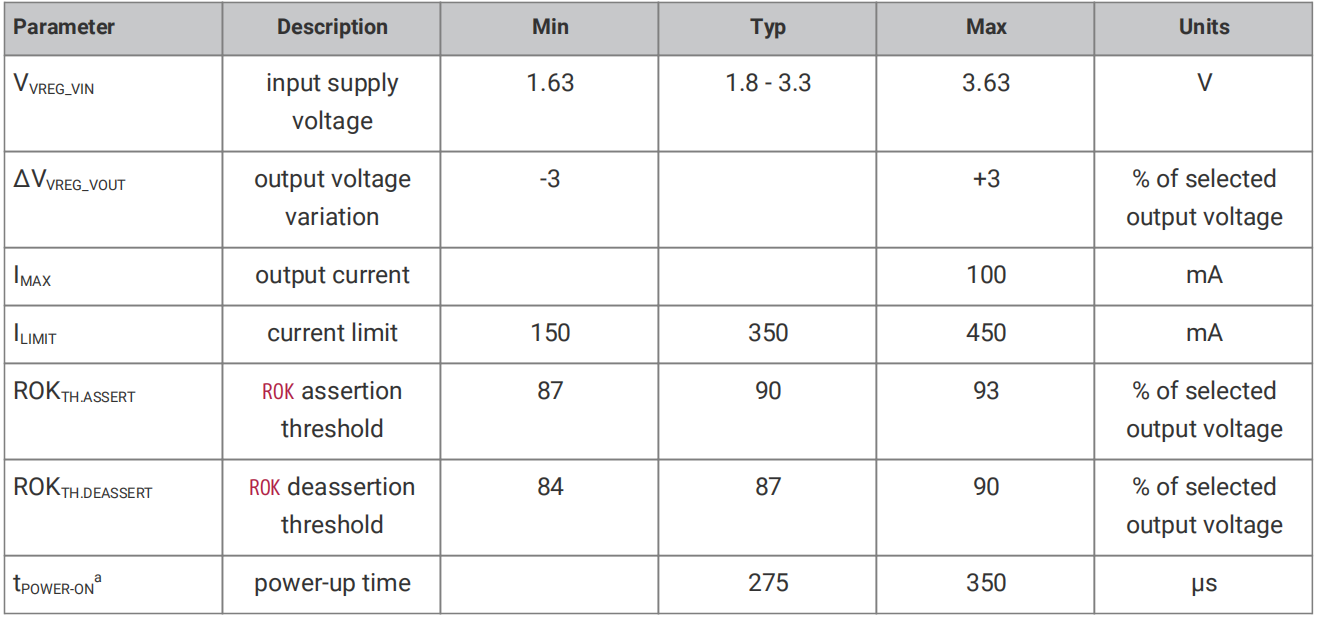Viewport: 1320px width, 618px height.
Task: Select the 3.63 max input voltage
Action: pos(986,83)
